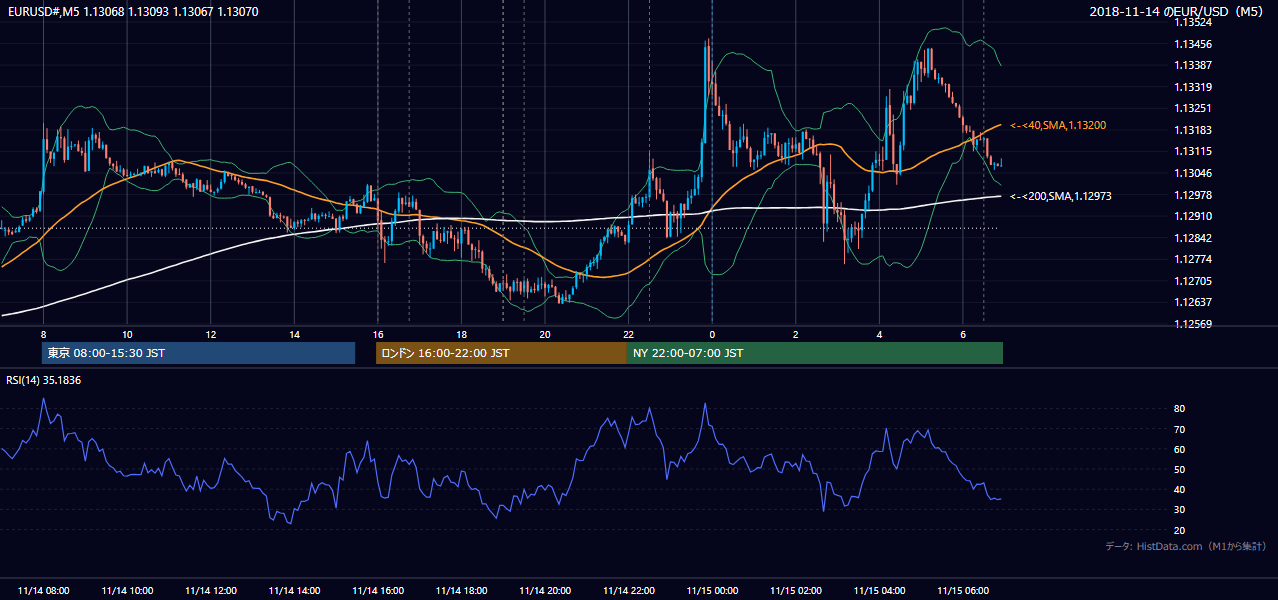The image size is (1278, 600).
Task: Click the 40 SMA 1.13200 orange label
Action: (1058, 125)
